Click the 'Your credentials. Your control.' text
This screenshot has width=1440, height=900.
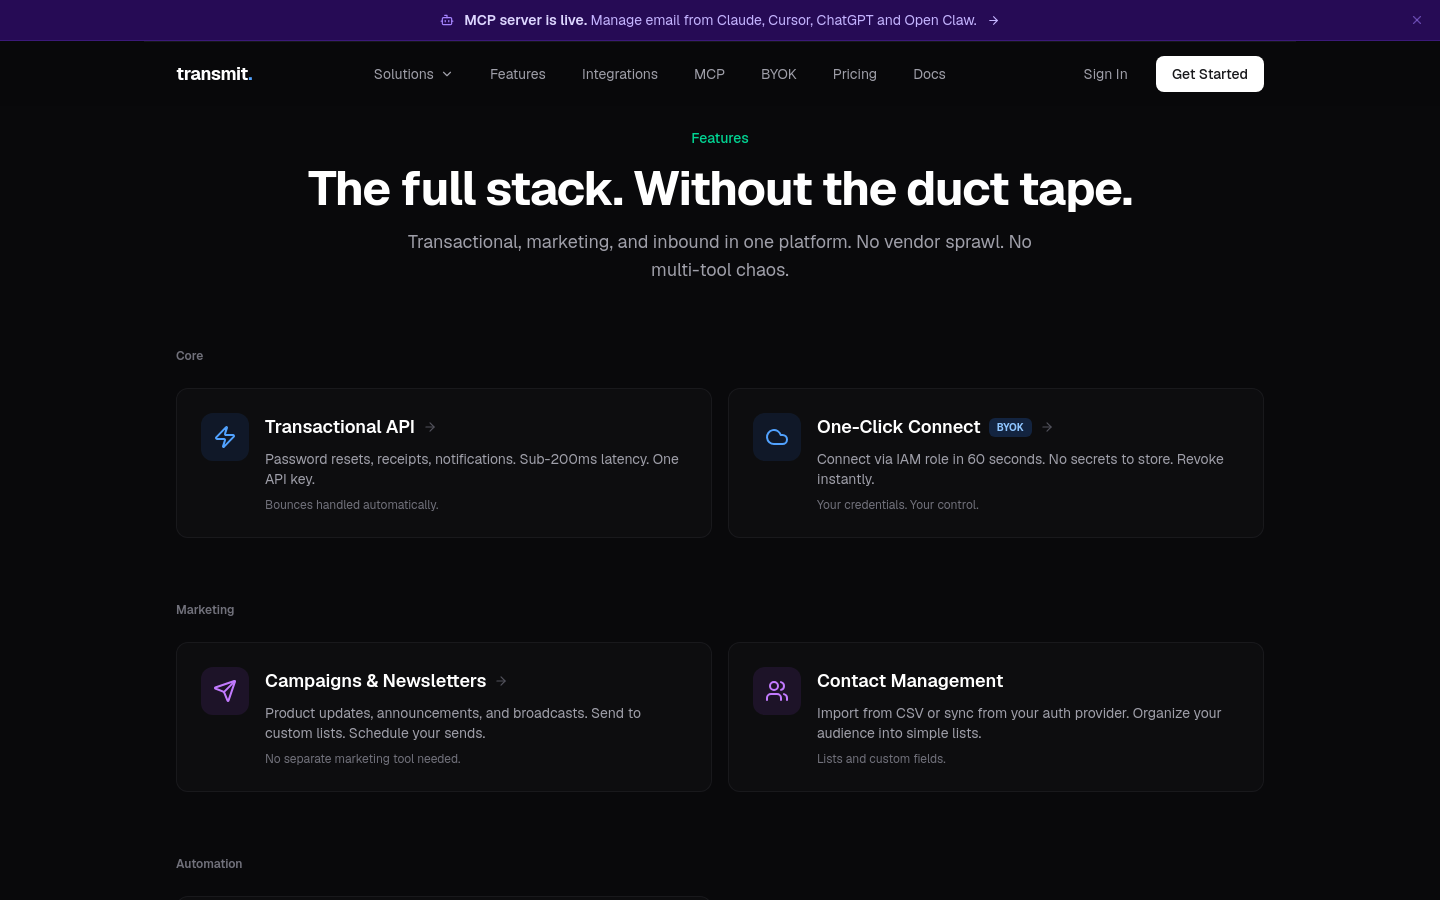tap(898, 505)
